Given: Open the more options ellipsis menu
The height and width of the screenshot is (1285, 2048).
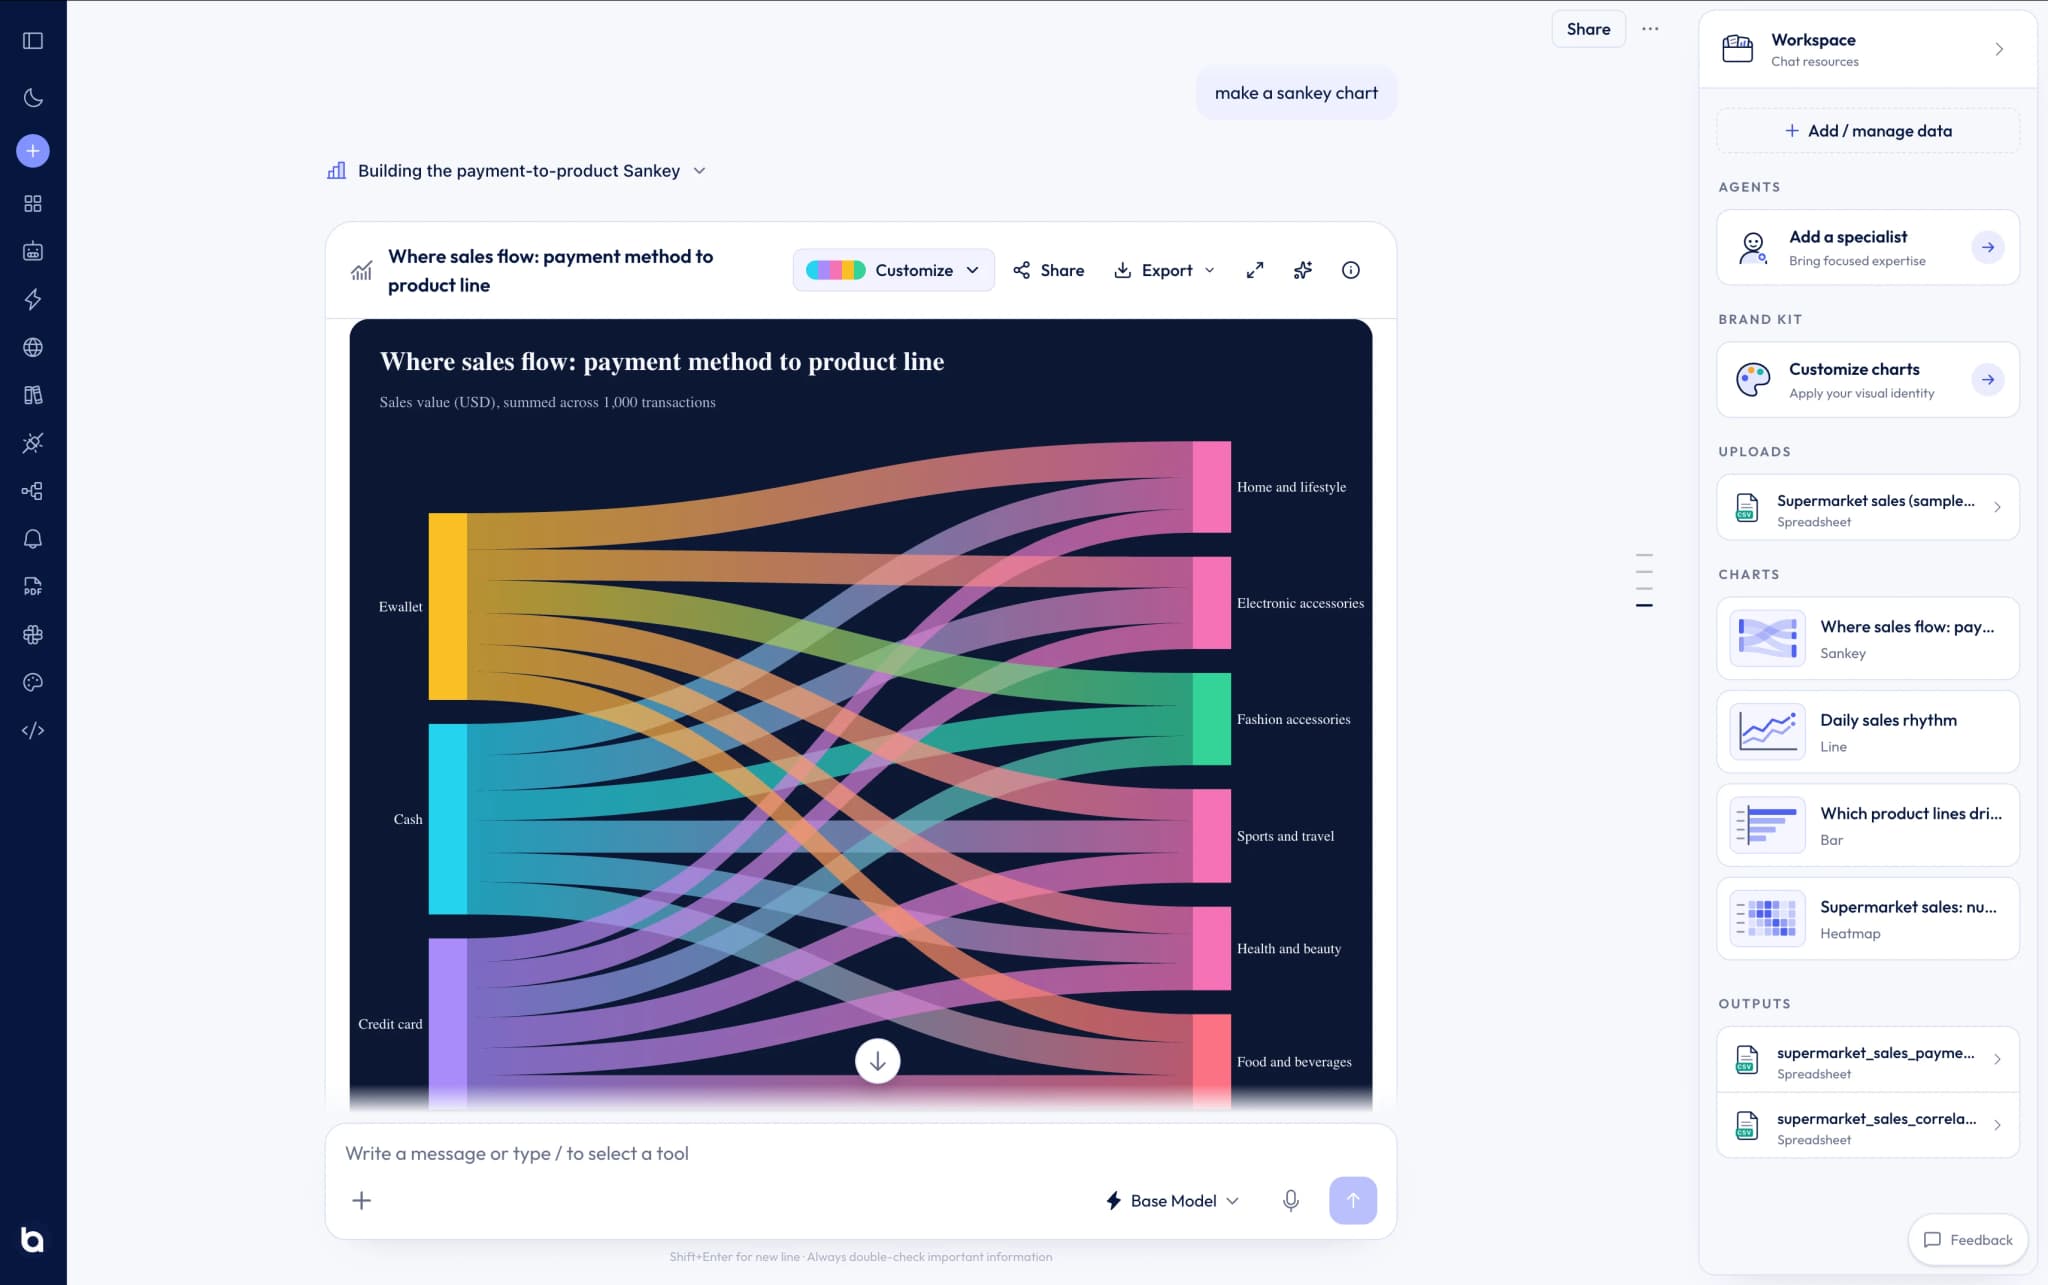Looking at the screenshot, I should pyautogui.click(x=1651, y=29).
